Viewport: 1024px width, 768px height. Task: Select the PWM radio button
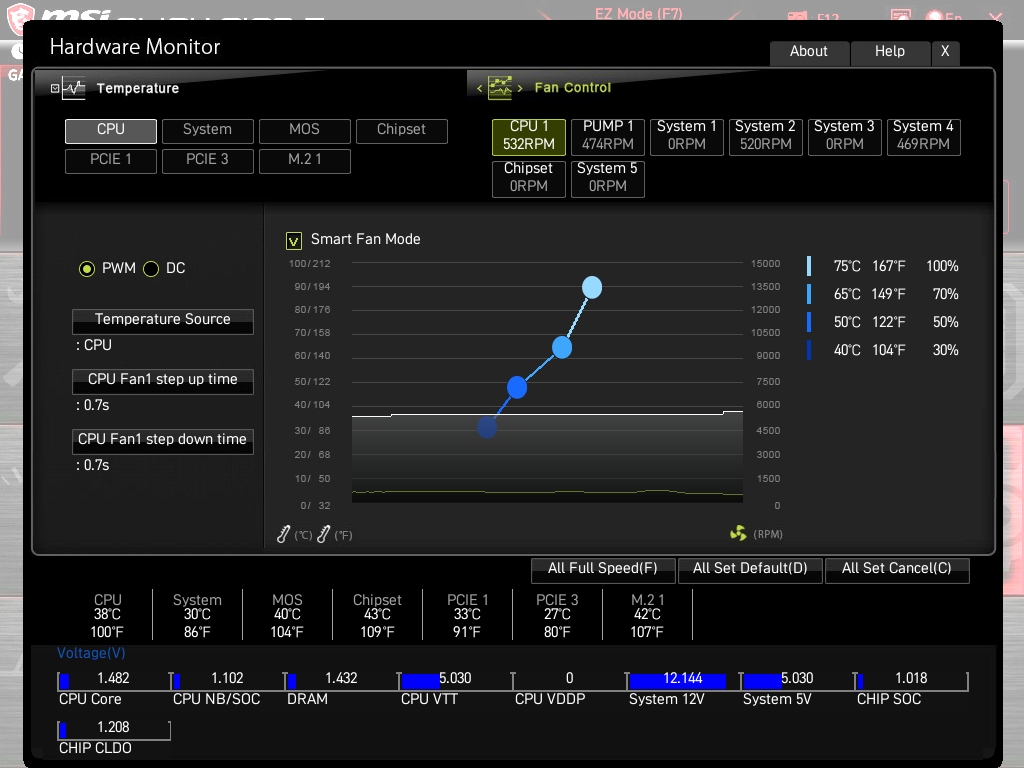coord(87,268)
